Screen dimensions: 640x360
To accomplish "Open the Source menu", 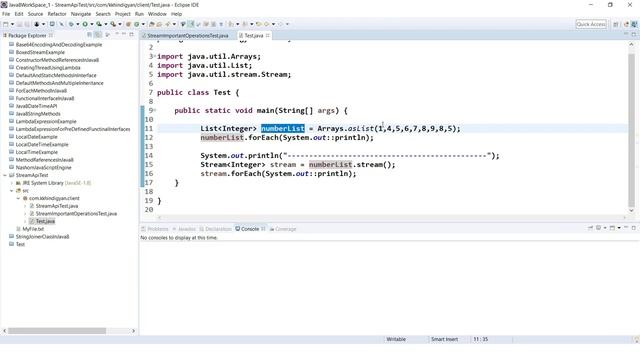I will [x=35, y=14].
